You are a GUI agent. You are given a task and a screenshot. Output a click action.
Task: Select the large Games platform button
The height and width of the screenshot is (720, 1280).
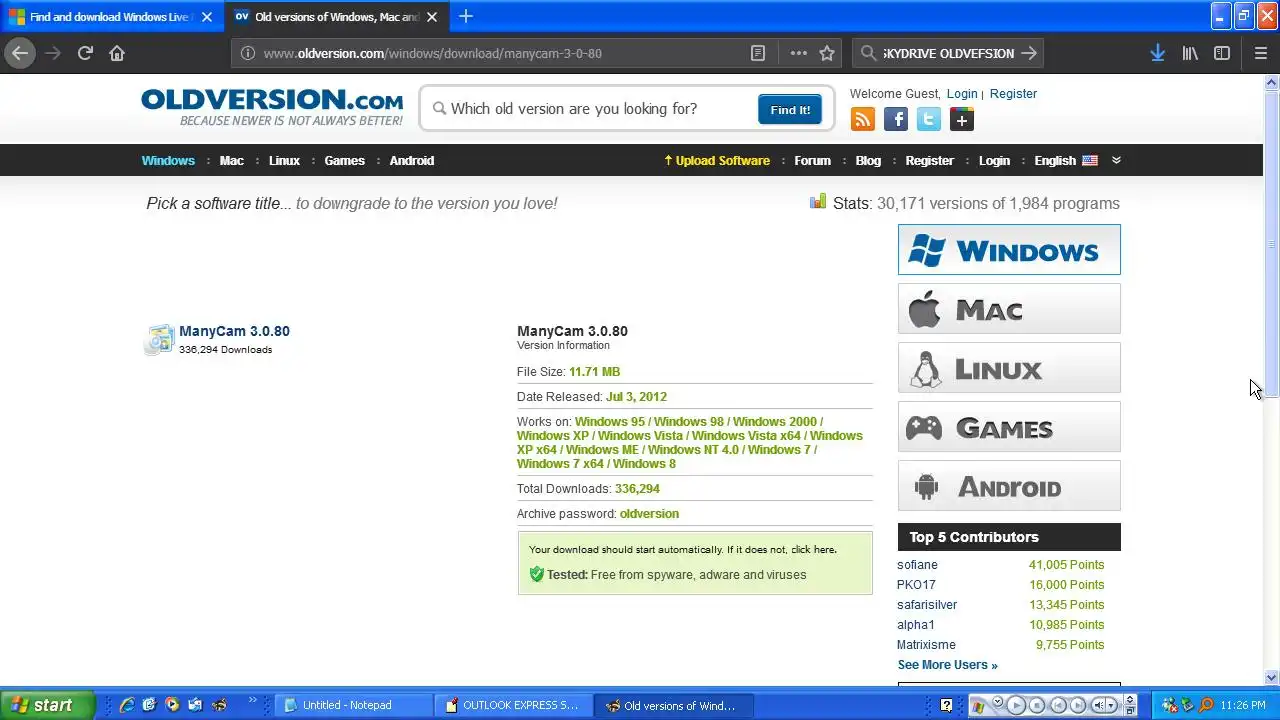[1009, 427]
